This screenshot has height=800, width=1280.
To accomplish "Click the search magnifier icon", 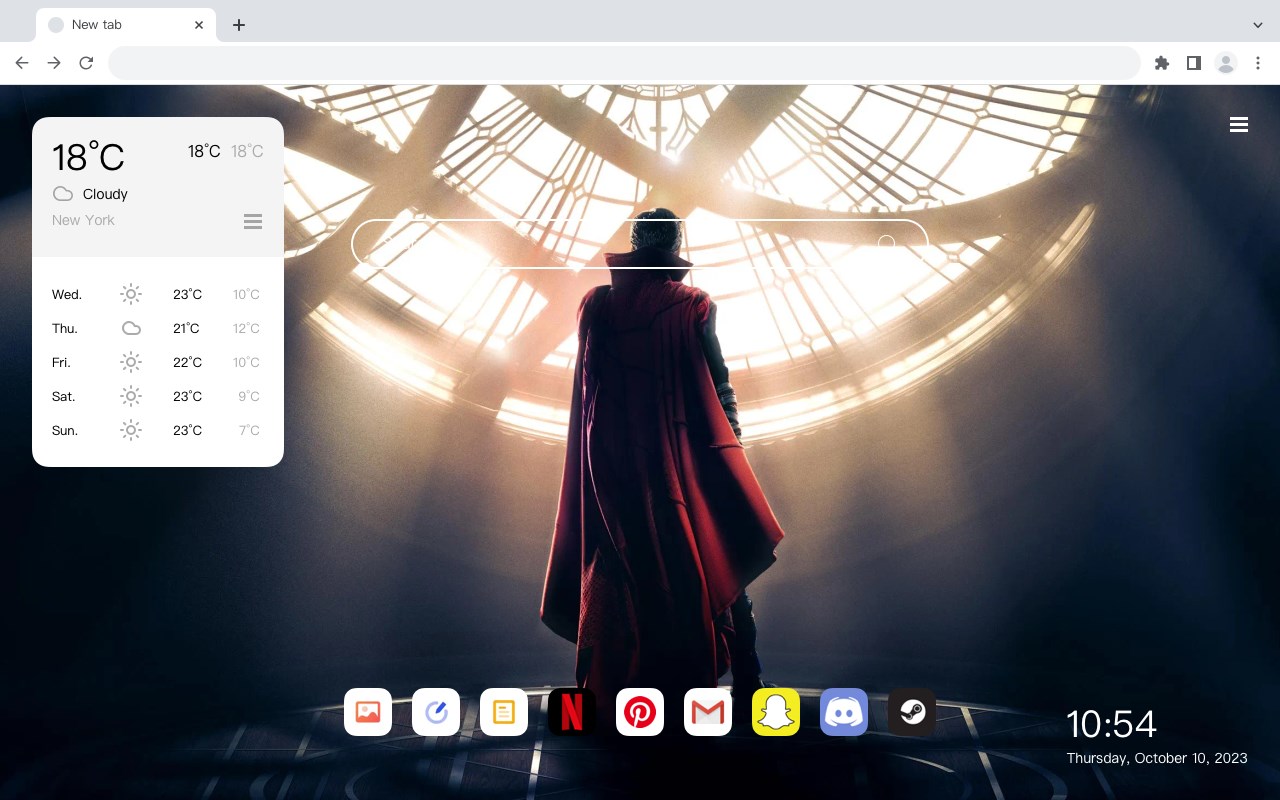I will pyautogui.click(x=886, y=244).
